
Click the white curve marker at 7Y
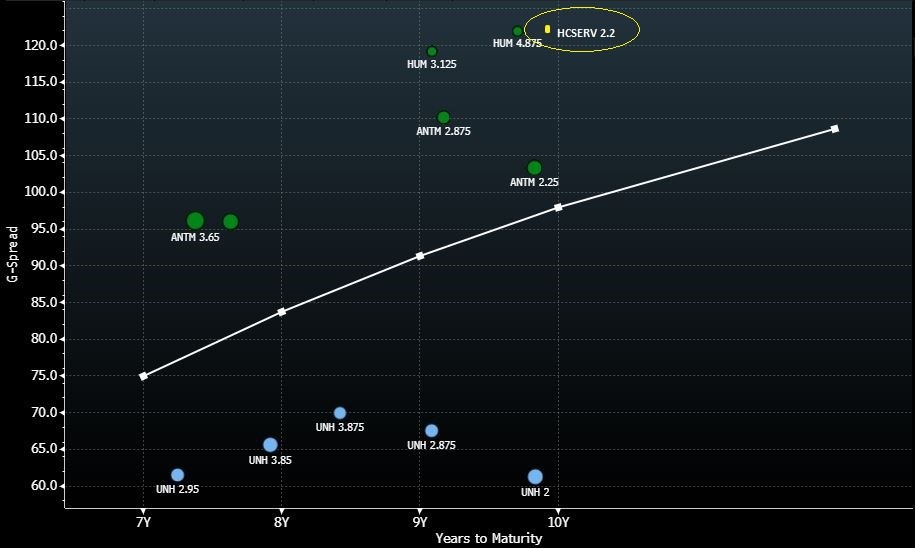pos(143,376)
